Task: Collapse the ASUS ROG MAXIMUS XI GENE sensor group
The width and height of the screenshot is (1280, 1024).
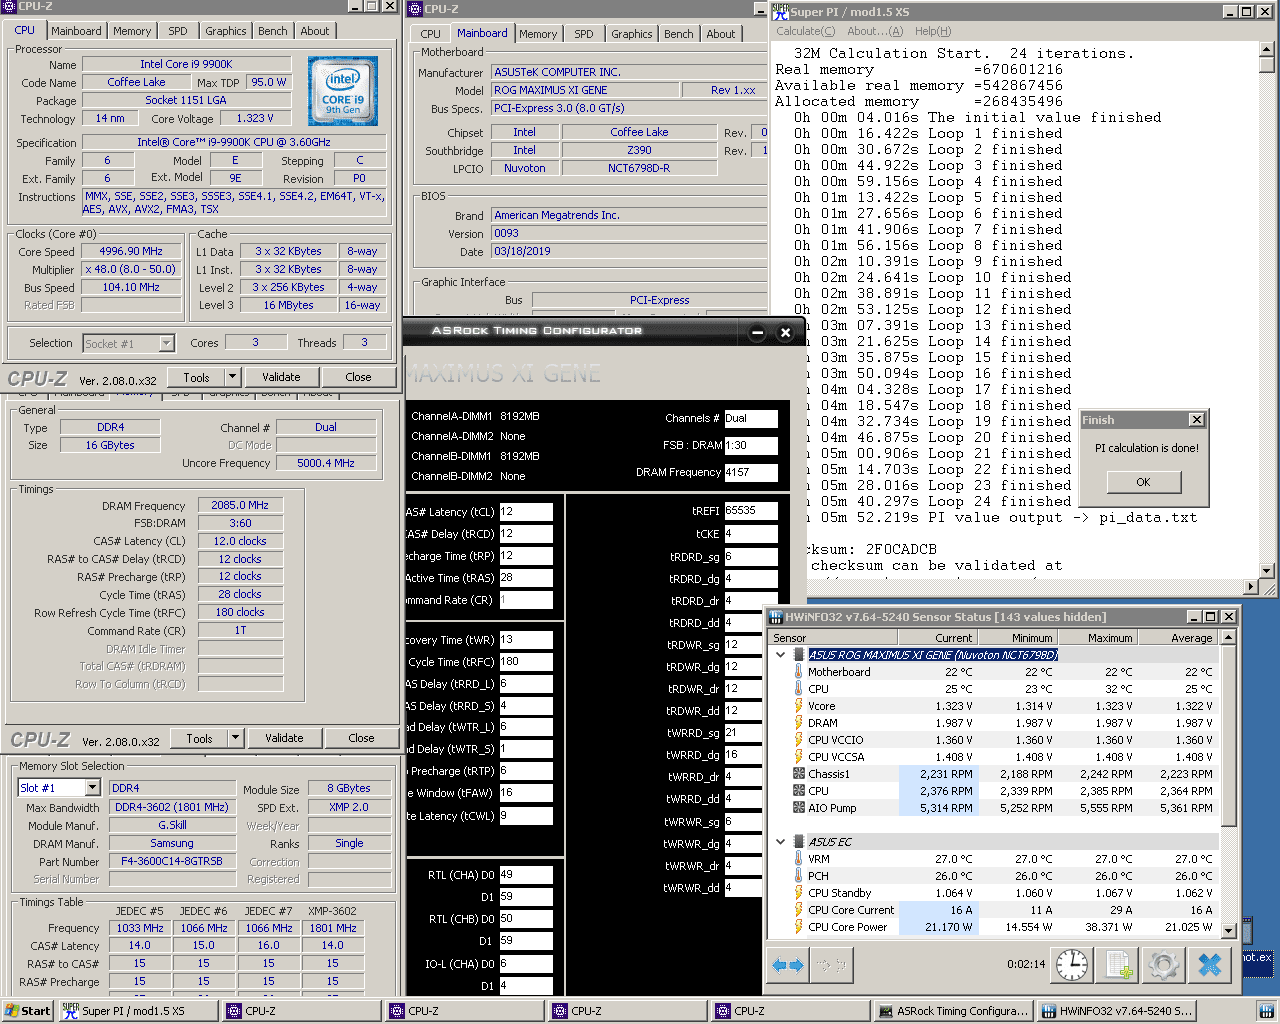Action: click(781, 655)
